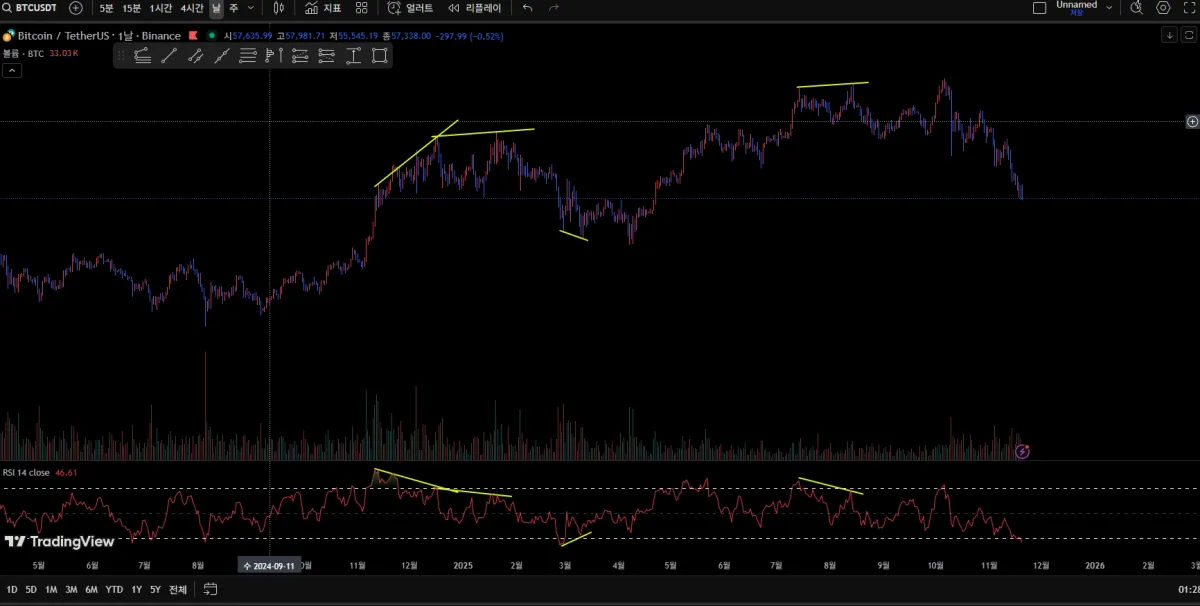Screen dimensions: 1200x606
Task: Select the plain trend line tool in favorites bar
Action: [x=169, y=56]
